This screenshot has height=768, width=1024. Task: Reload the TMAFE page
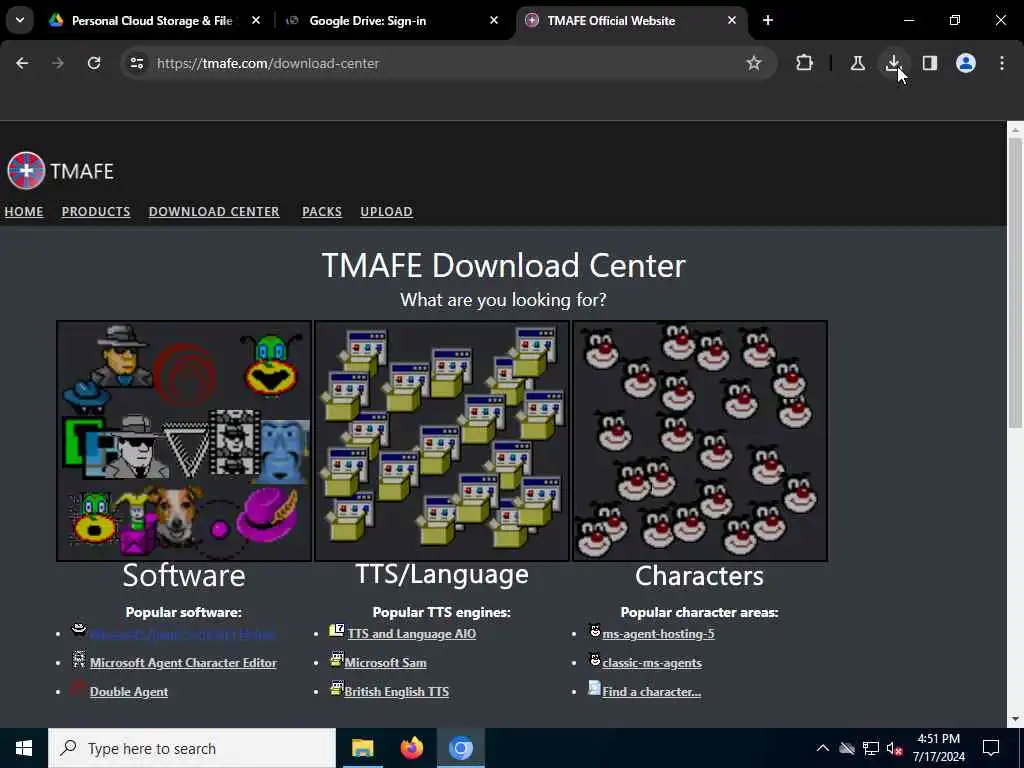pyautogui.click(x=94, y=63)
